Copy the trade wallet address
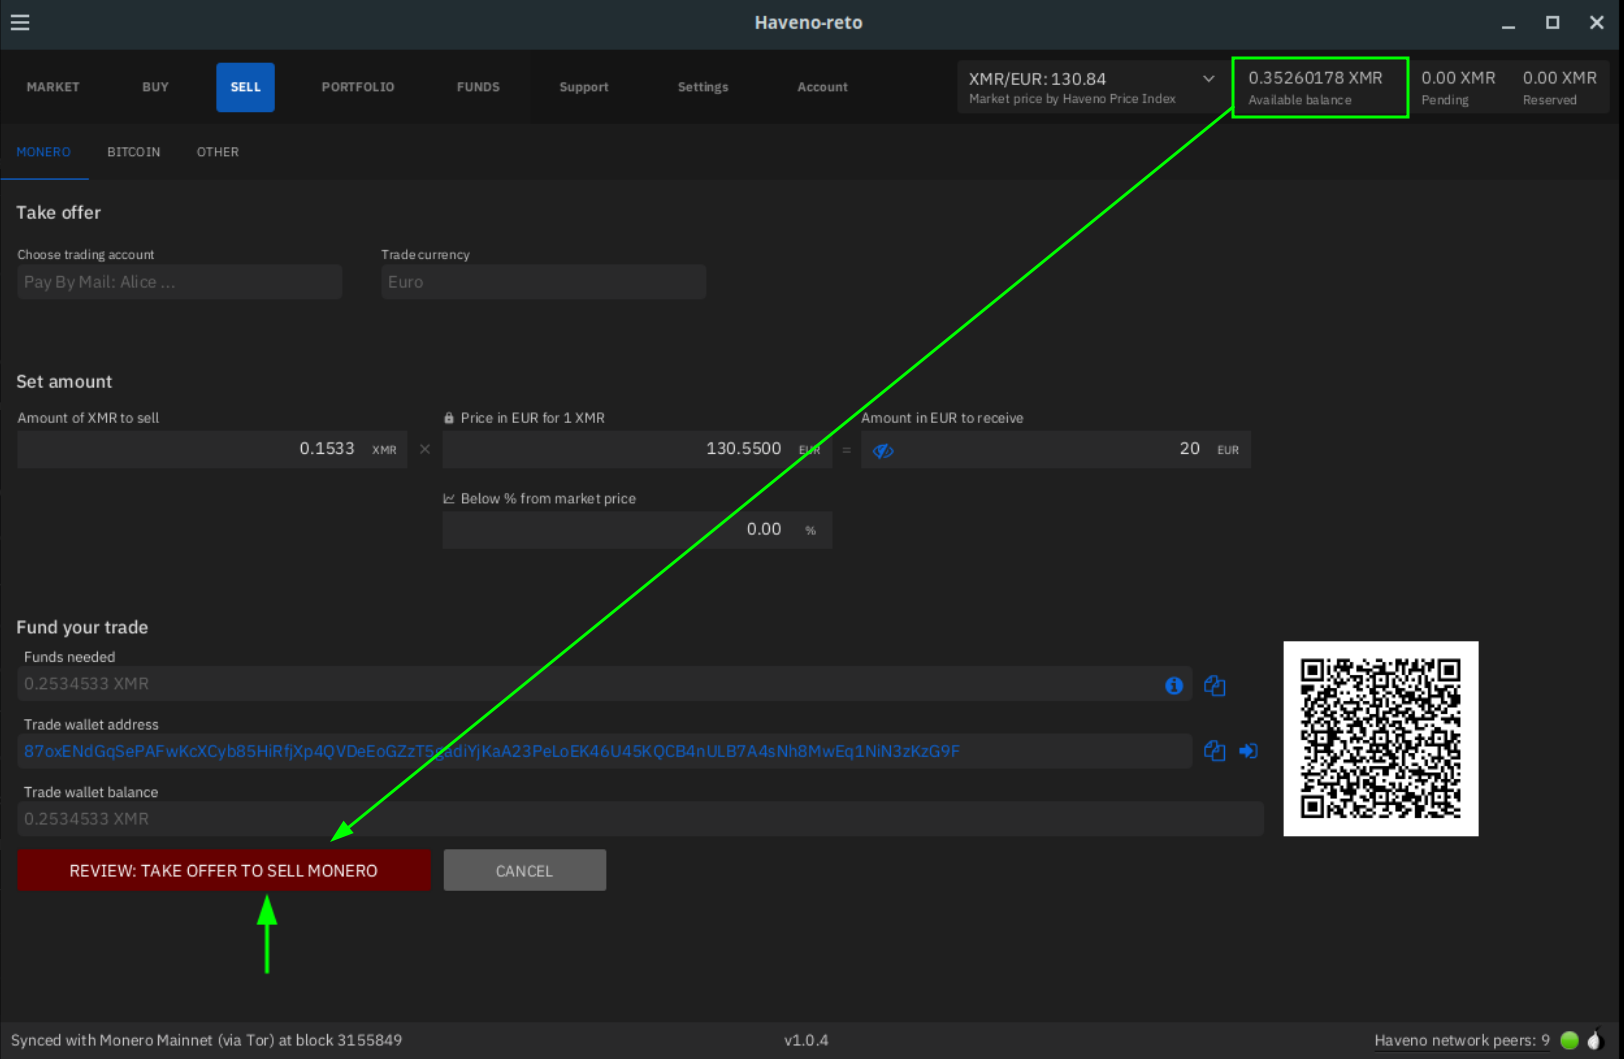This screenshot has width=1624, height=1059. coord(1215,751)
